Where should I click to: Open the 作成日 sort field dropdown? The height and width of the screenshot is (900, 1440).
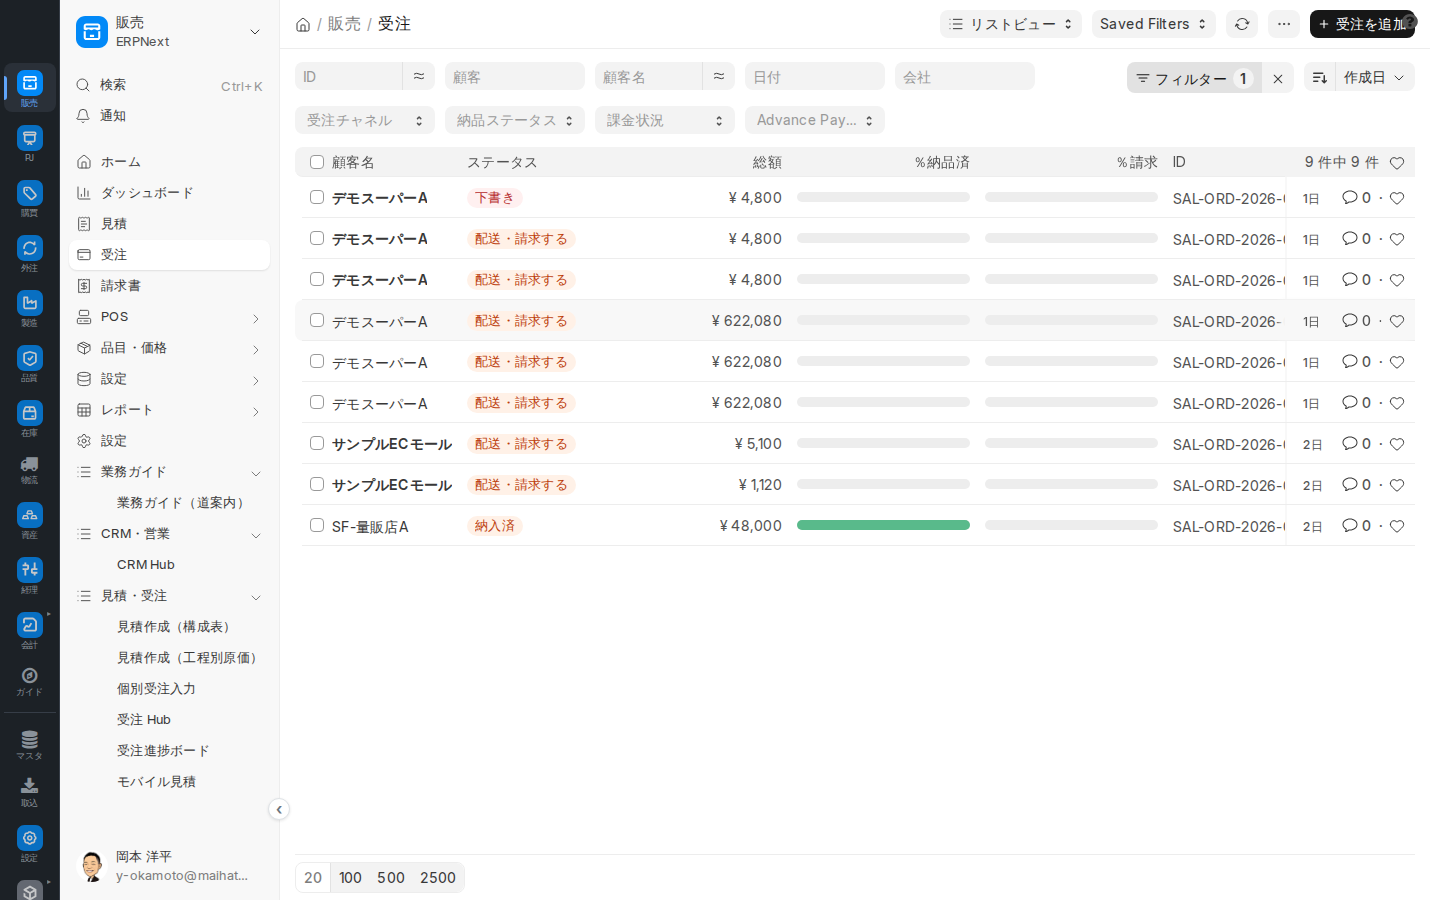point(1375,77)
